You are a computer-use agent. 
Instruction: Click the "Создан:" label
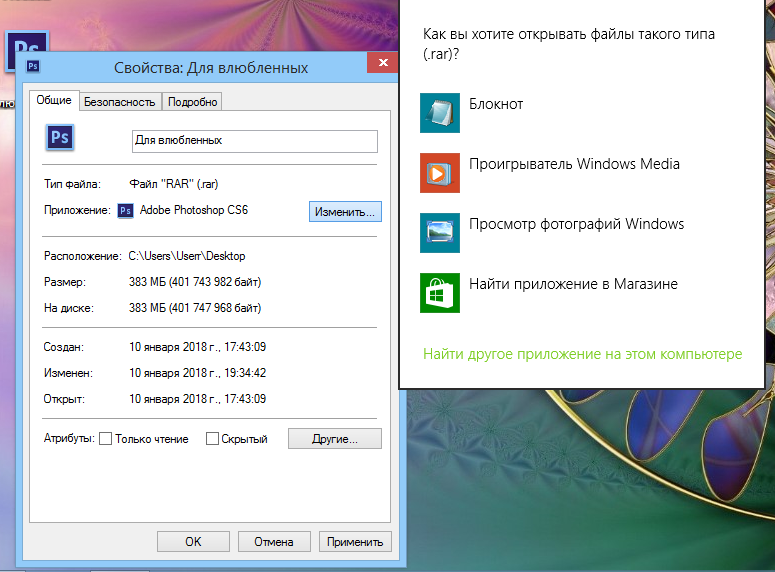(x=64, y=347)
